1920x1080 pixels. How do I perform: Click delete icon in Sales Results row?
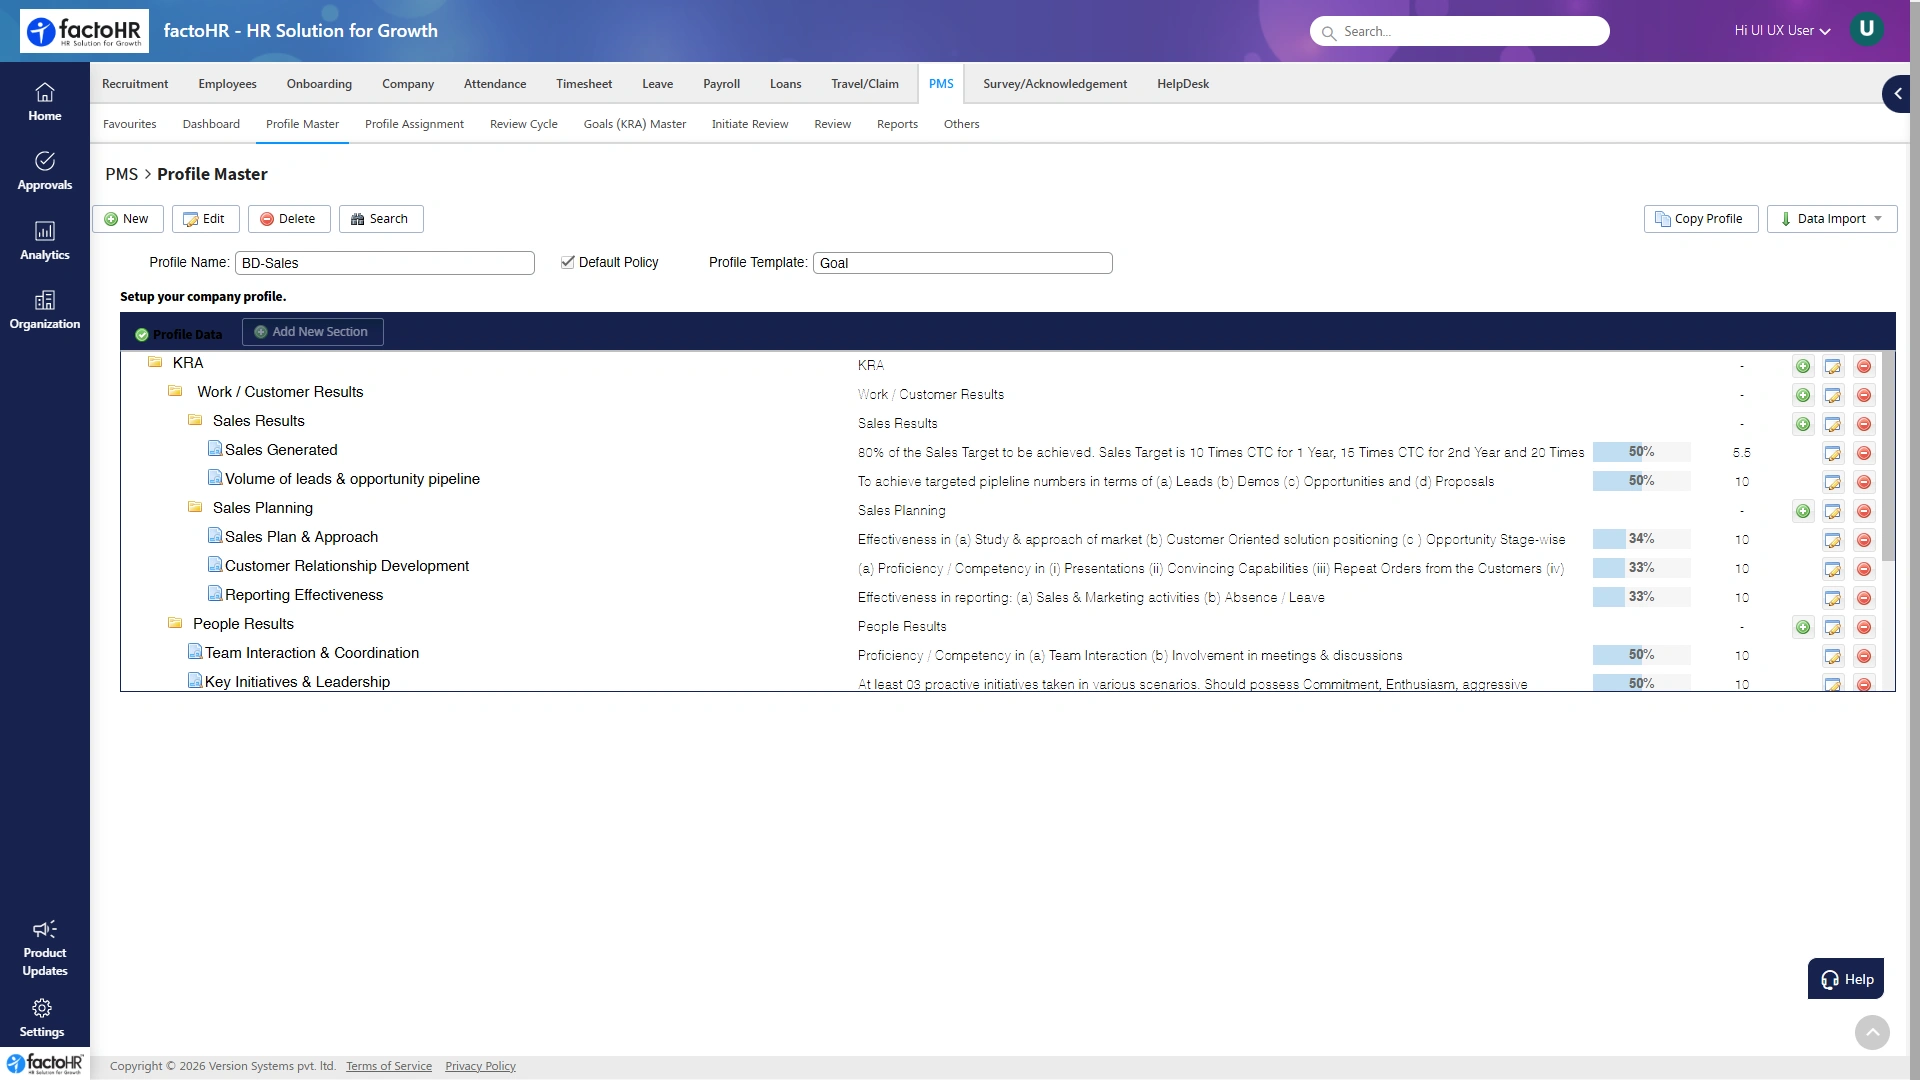tap(1864, 424)
